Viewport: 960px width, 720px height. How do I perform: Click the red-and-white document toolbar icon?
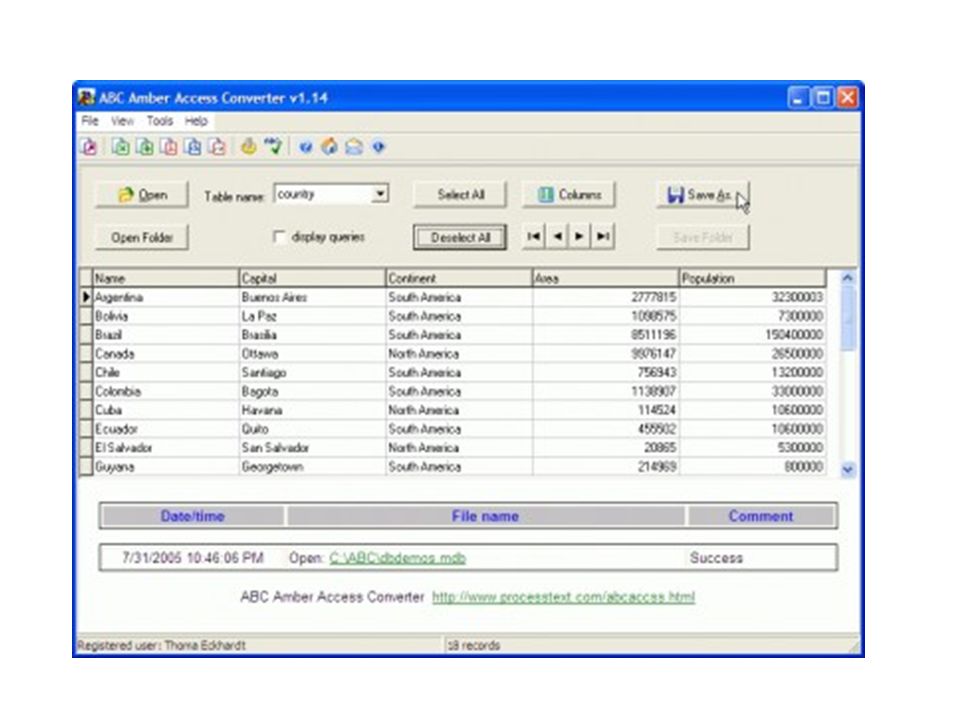[218, 147]
